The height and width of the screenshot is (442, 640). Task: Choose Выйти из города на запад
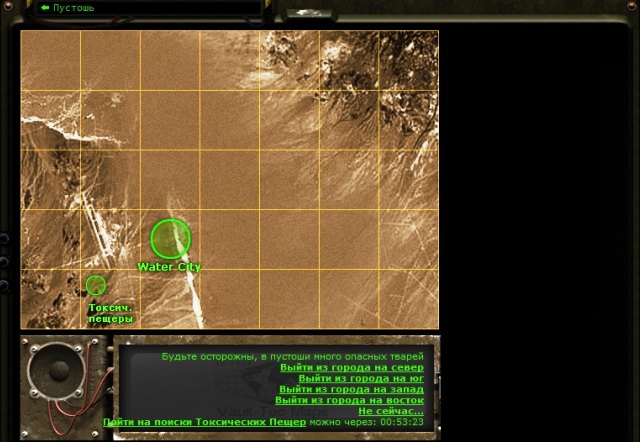click(351, 389)
